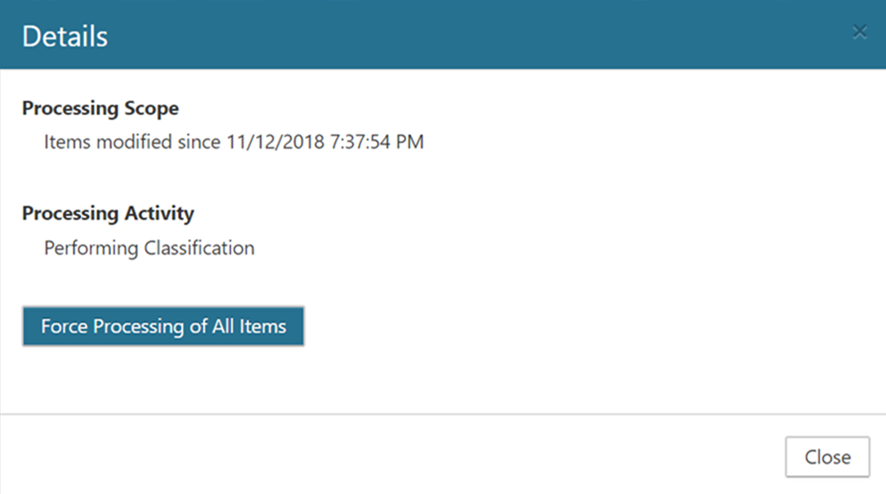The image size is (886, 494).
Task: Dismiss the dialog with the header X icon
Action: coord(859,32)
